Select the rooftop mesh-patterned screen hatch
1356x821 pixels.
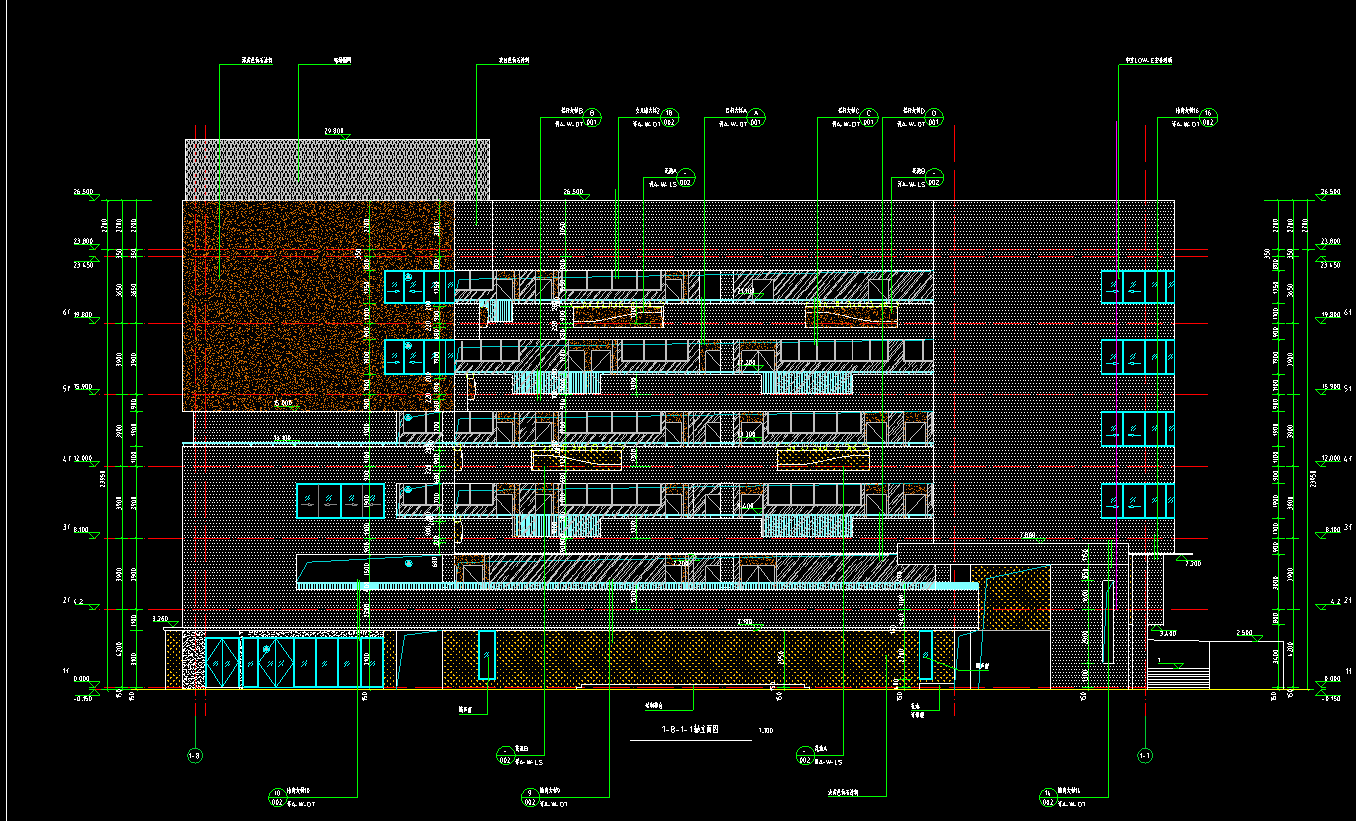point(337,168)
